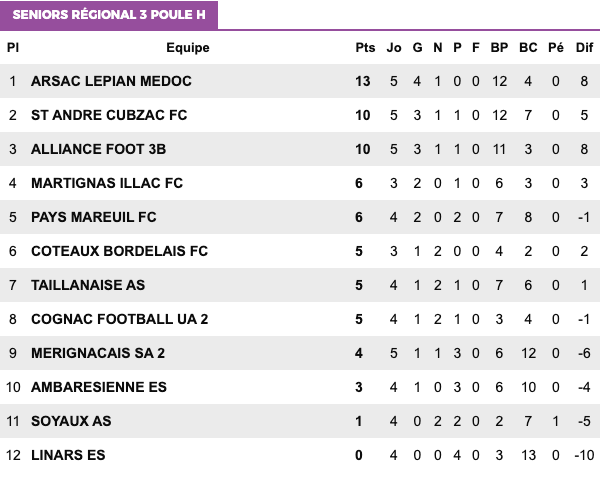This screenshot has height=483, width=604.
Task: Click the Jo matches played column header
Action: (x=394, y=47)
